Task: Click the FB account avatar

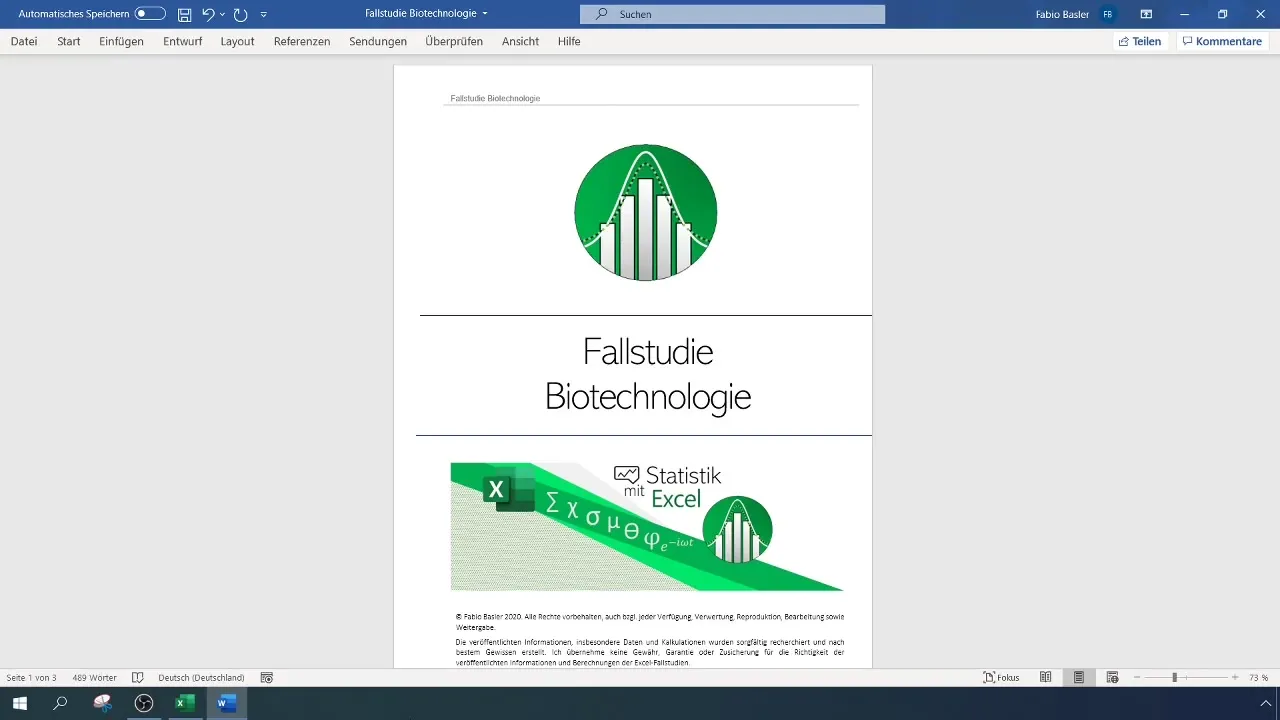Action: pyautogui.click(x=1107, y=14)
